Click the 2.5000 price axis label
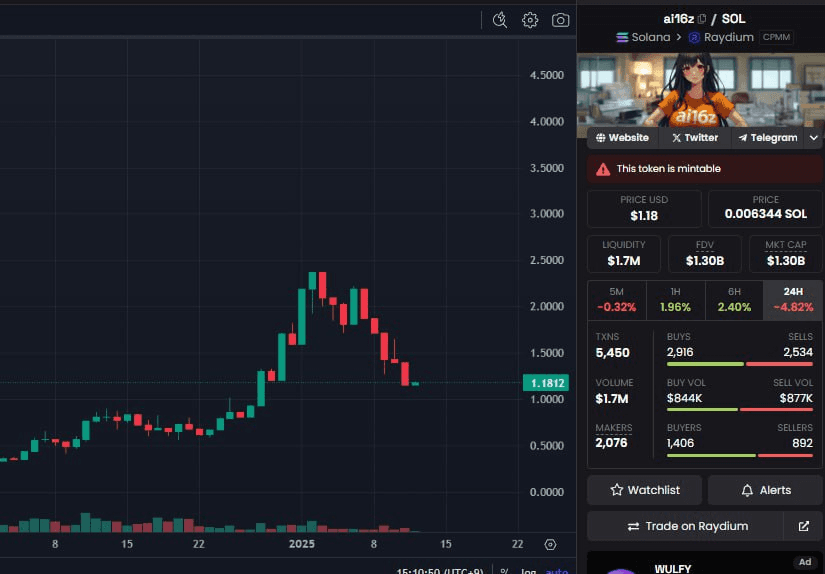 (547, 260)
